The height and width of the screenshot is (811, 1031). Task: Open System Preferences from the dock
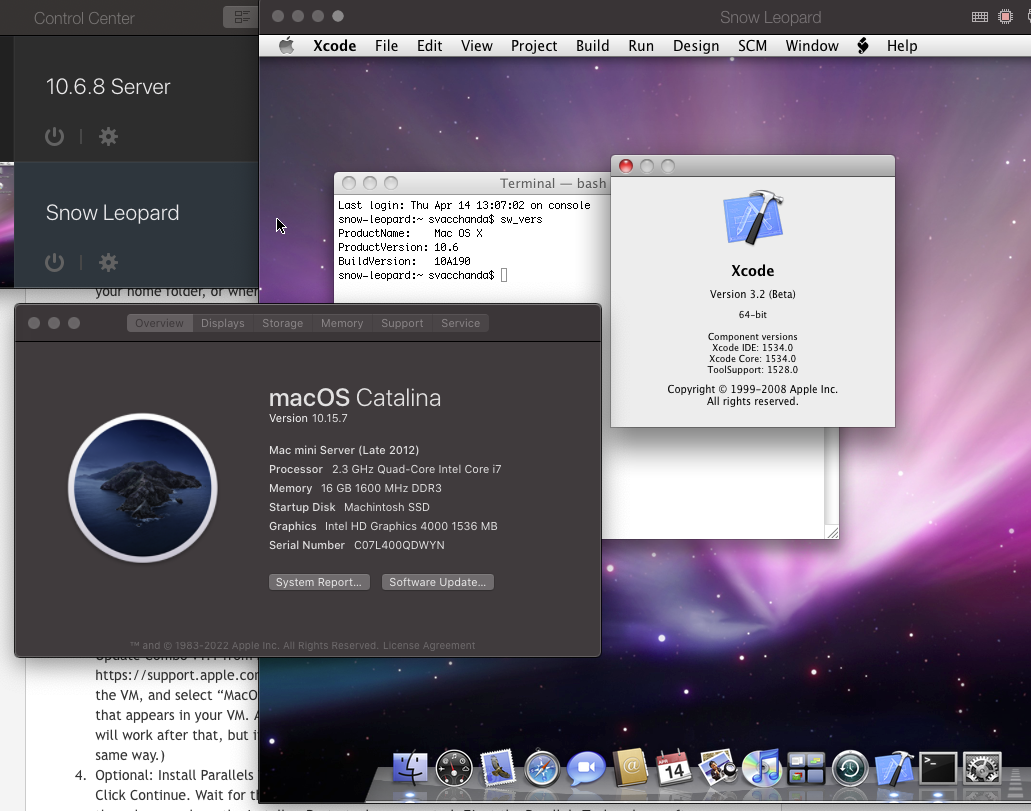click(x=982, y=768)
